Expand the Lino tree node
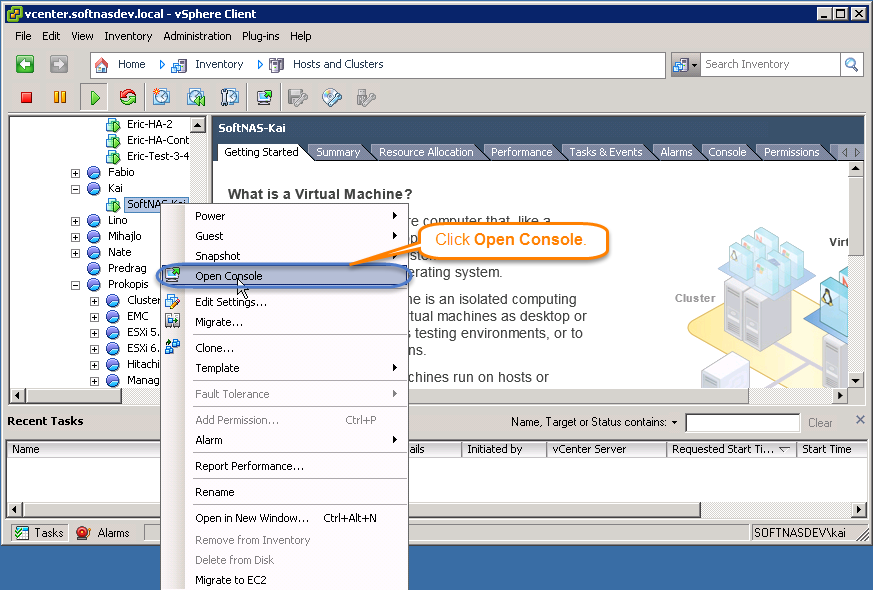873x590 pixels. (x=75, y=220)
